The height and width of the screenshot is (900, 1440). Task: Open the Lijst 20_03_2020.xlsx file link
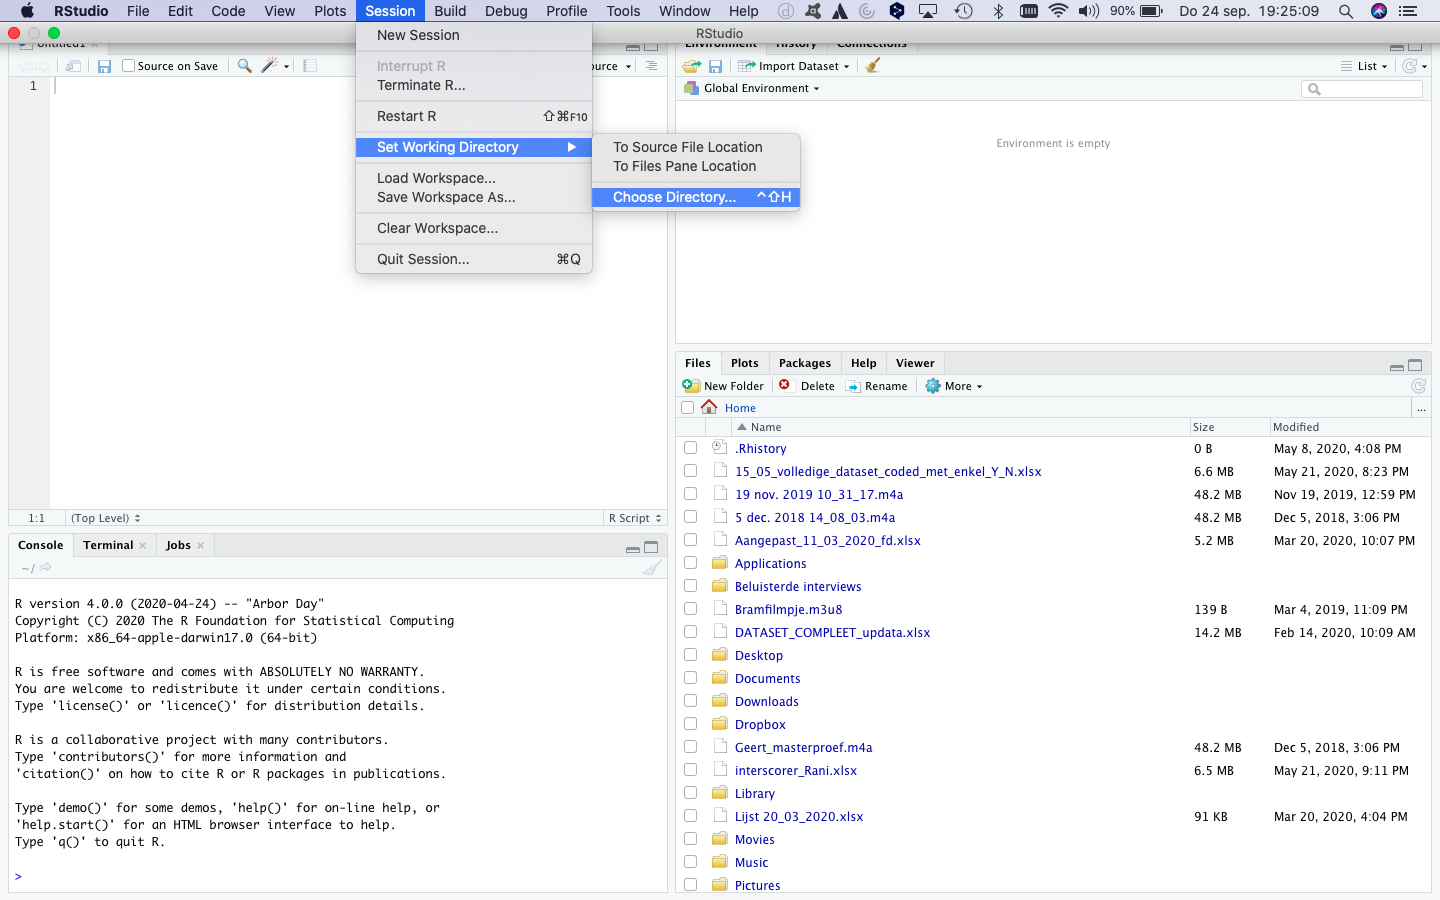click(799, 816)
